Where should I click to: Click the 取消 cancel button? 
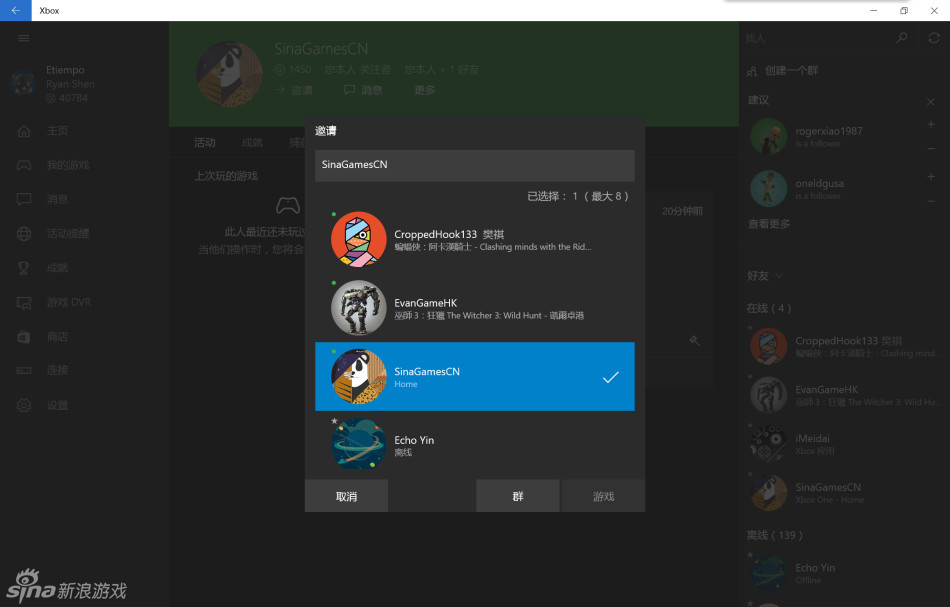point(346,496)
